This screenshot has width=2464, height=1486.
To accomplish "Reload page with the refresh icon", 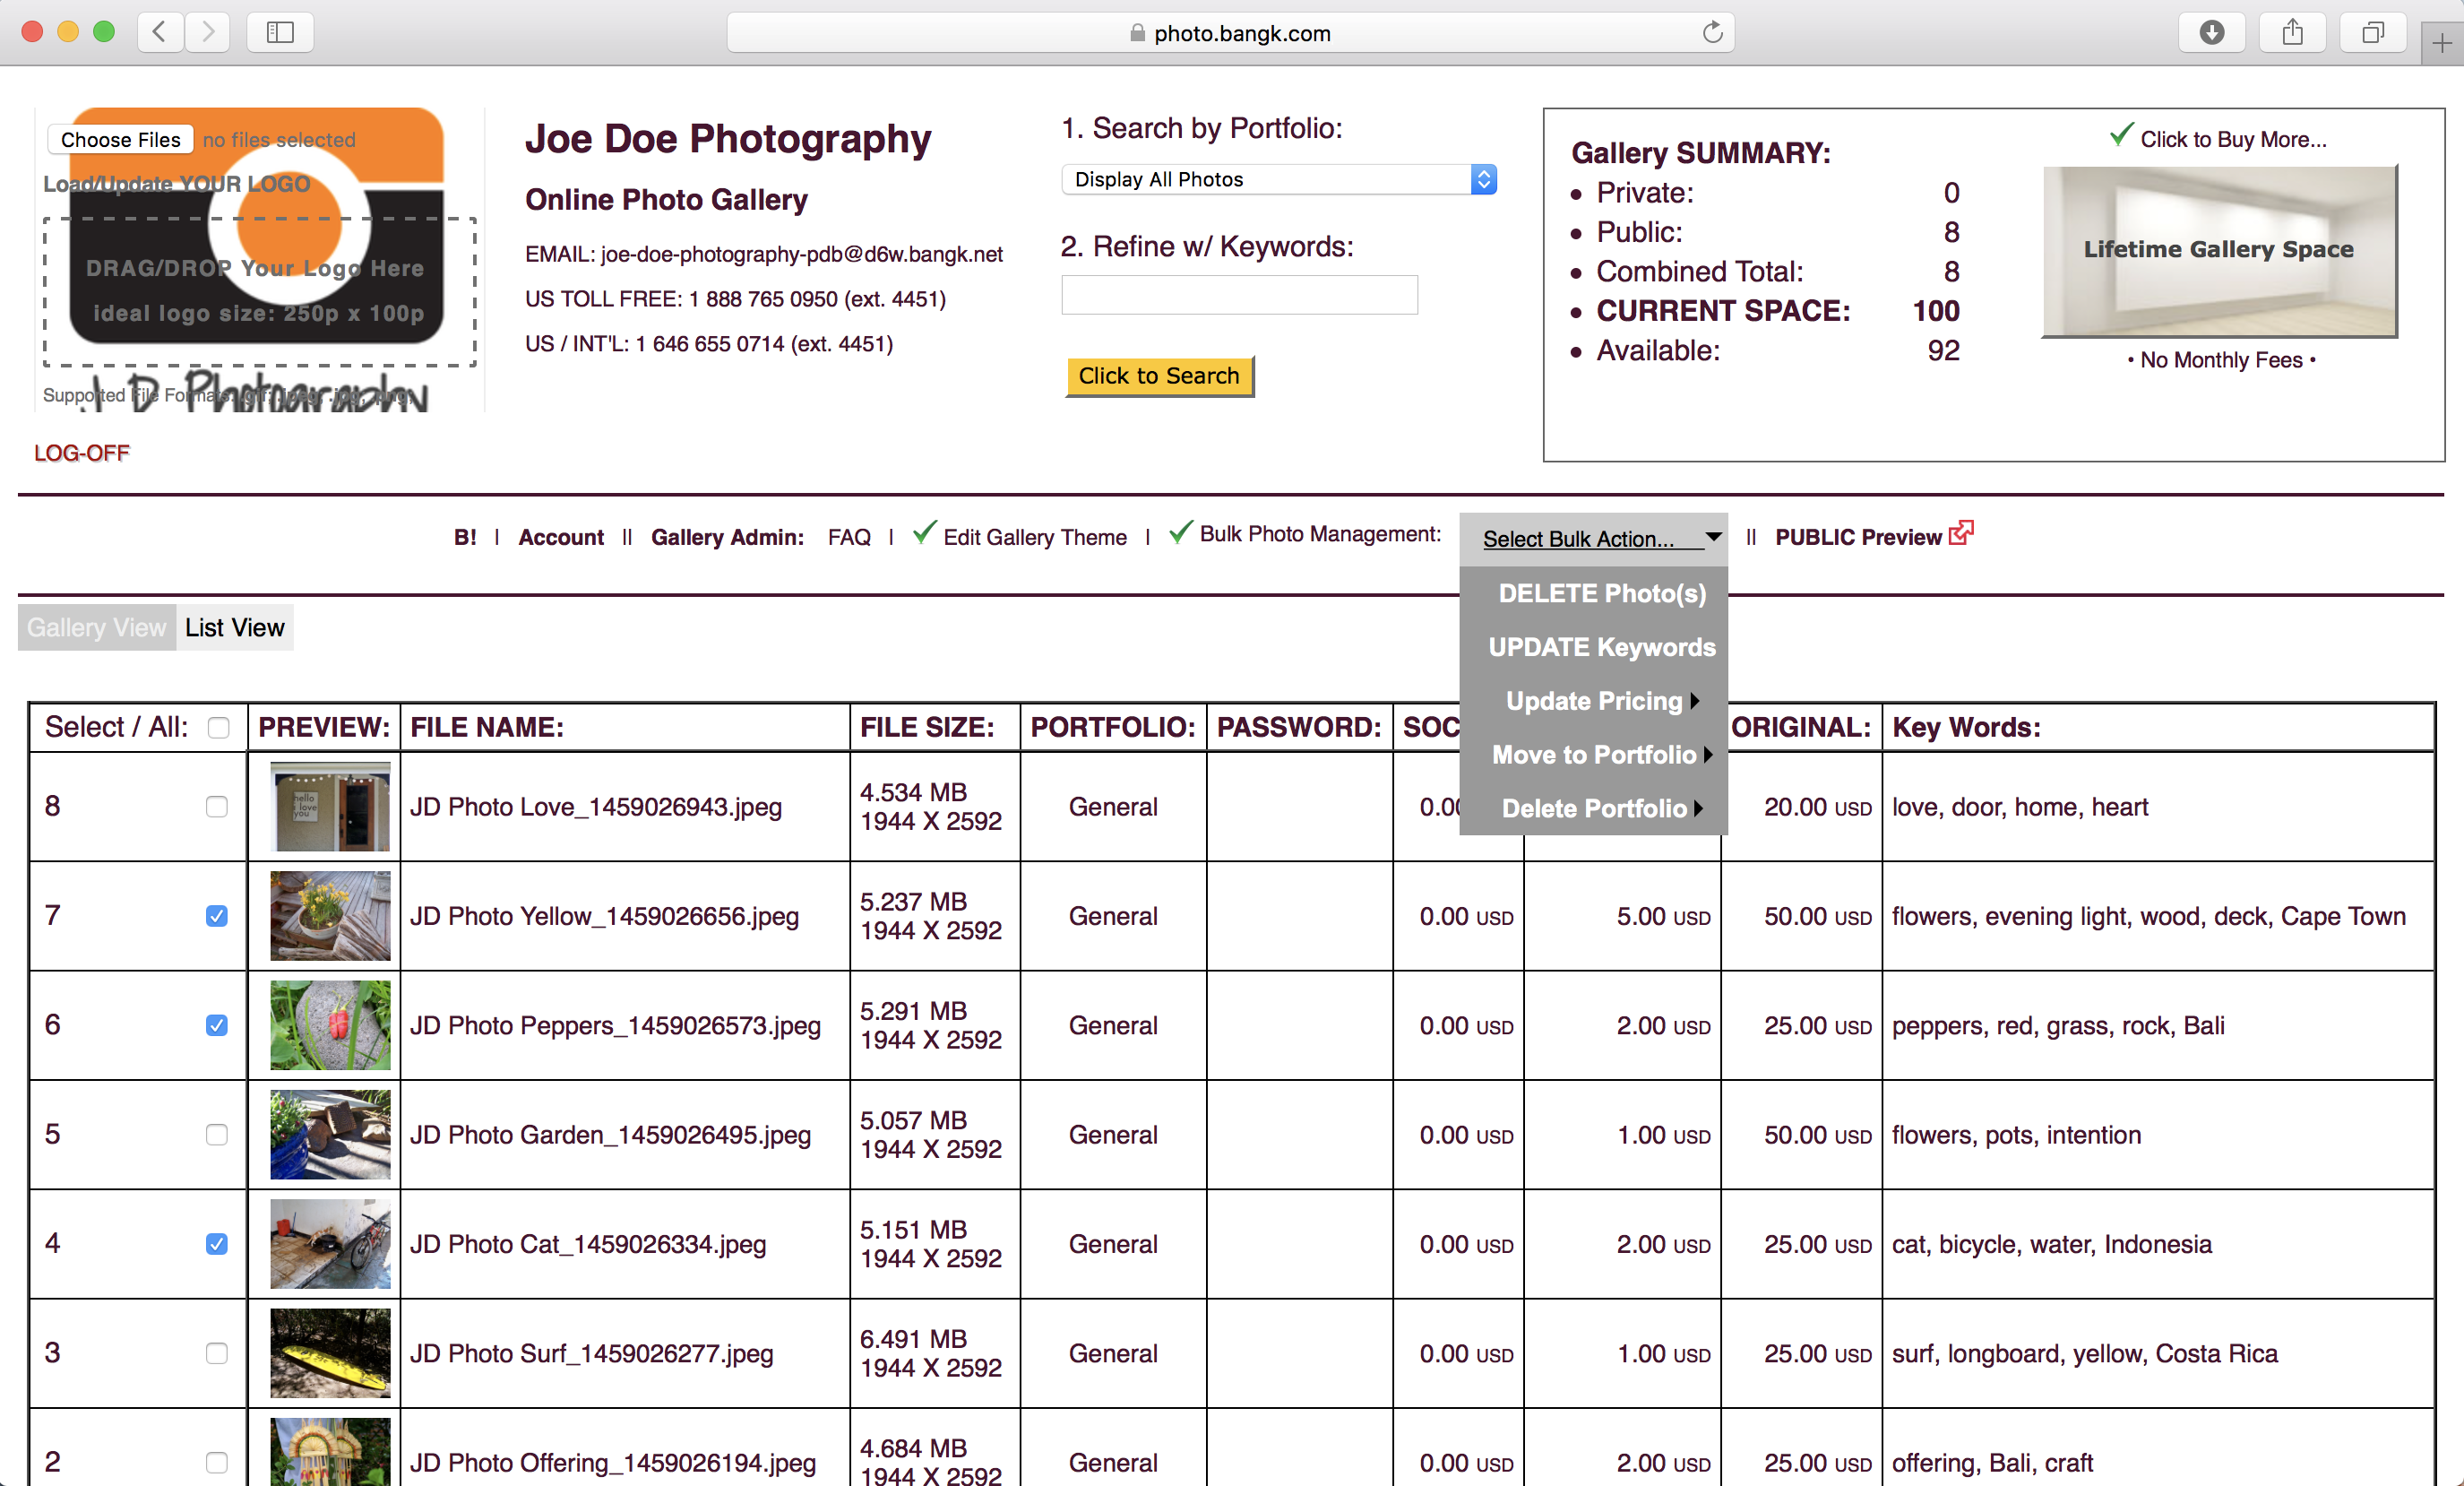I will tap(1712, 32).
